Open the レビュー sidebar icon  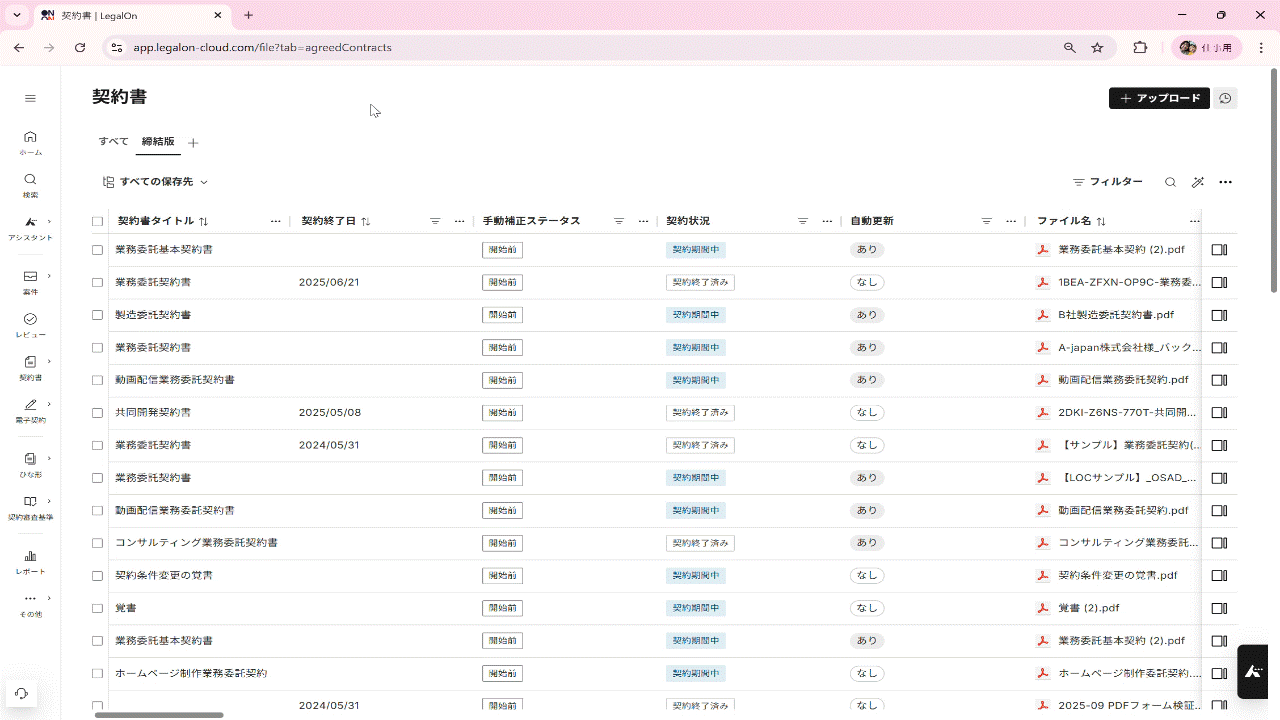pos(30,324)
